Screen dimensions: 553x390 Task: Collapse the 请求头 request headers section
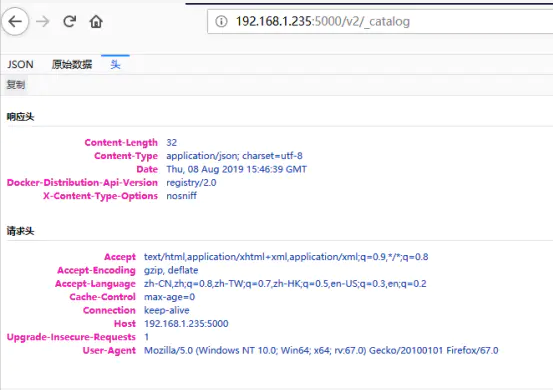point(20,231)
